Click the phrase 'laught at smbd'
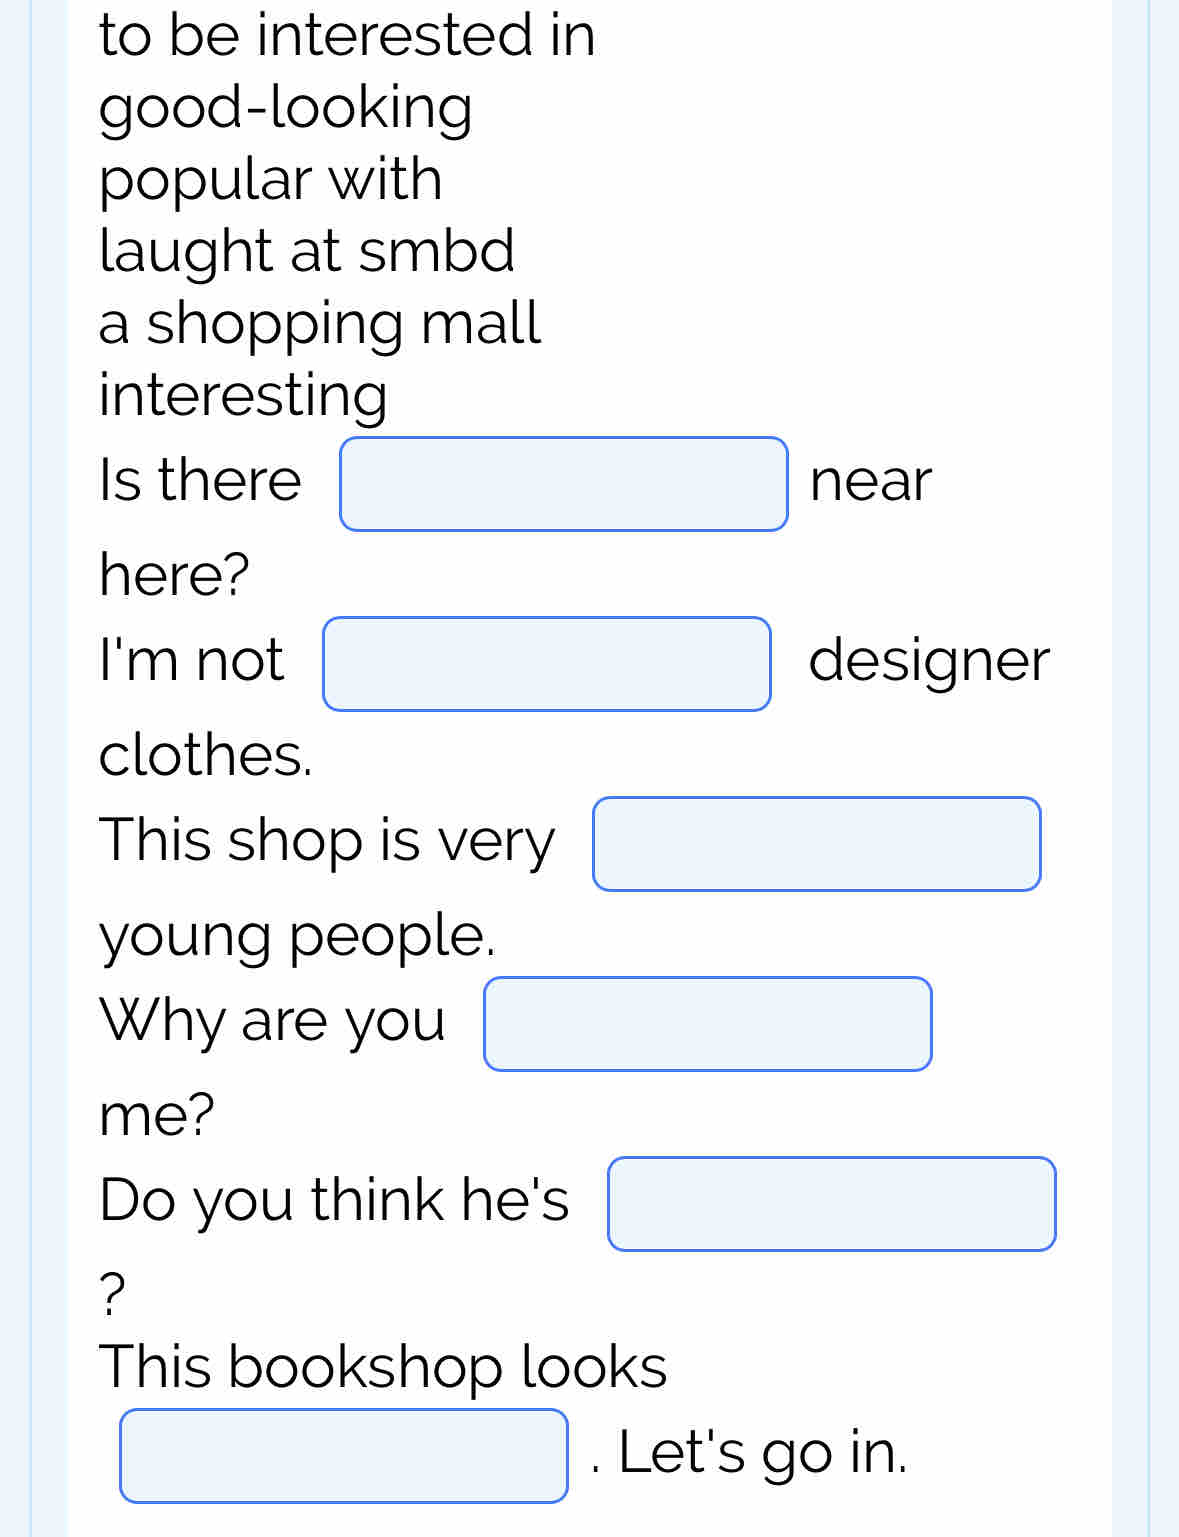1179x1537 pixels. coord(307,251)
